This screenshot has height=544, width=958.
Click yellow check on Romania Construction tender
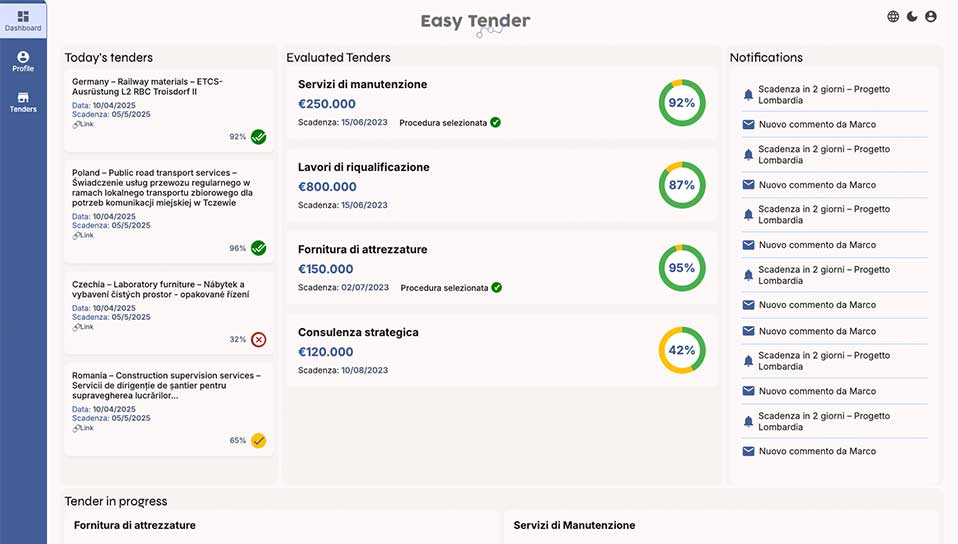[258, 441]
